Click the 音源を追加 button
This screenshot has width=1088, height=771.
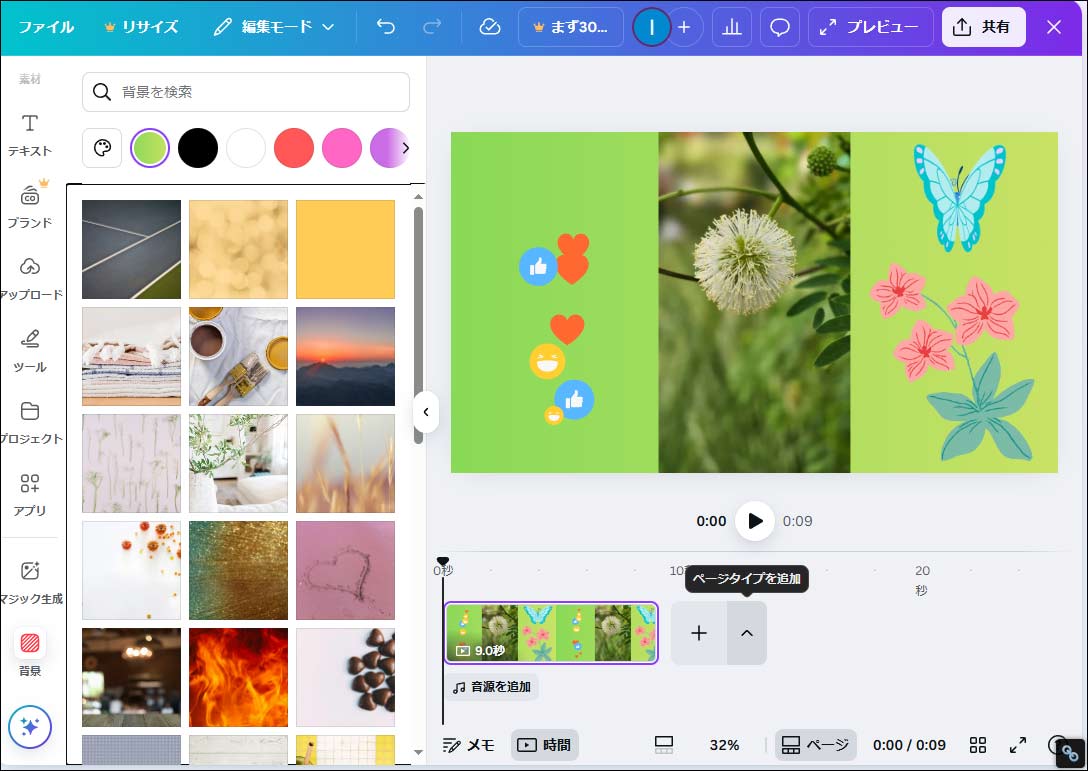point(491,687)
